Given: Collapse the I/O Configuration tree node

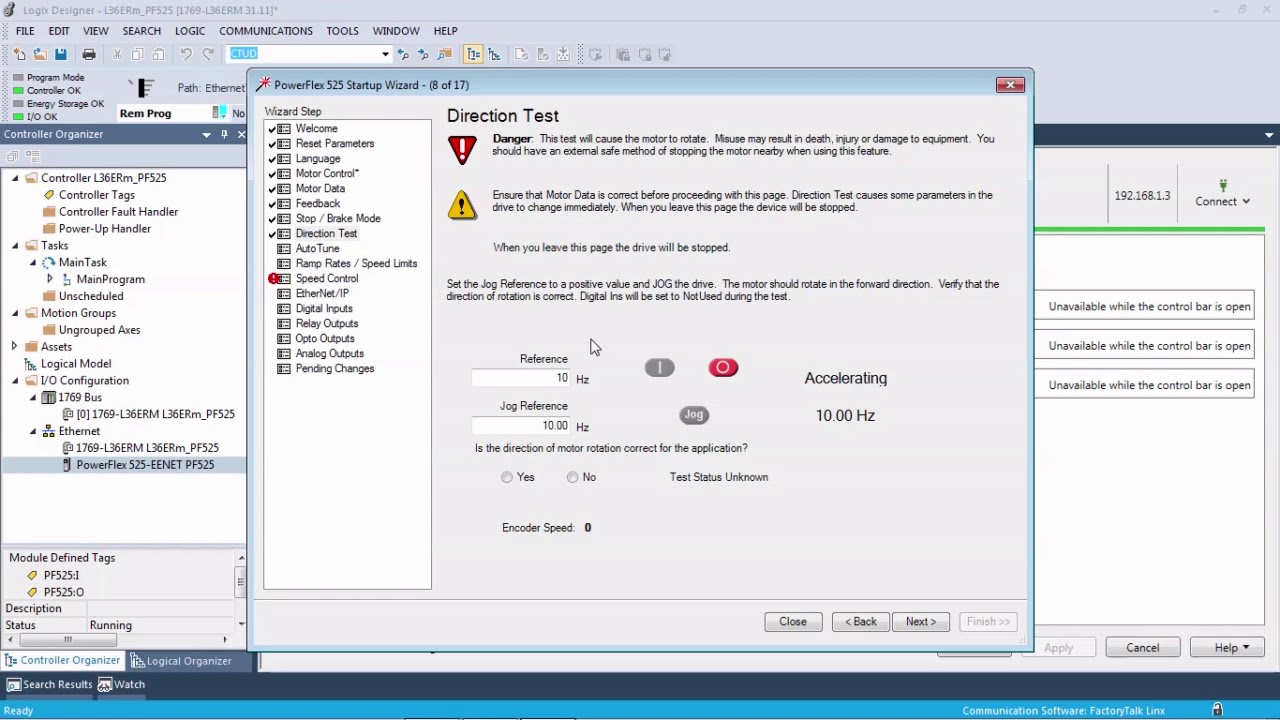Looking at the screenshot, I should (x=15, y=381).
